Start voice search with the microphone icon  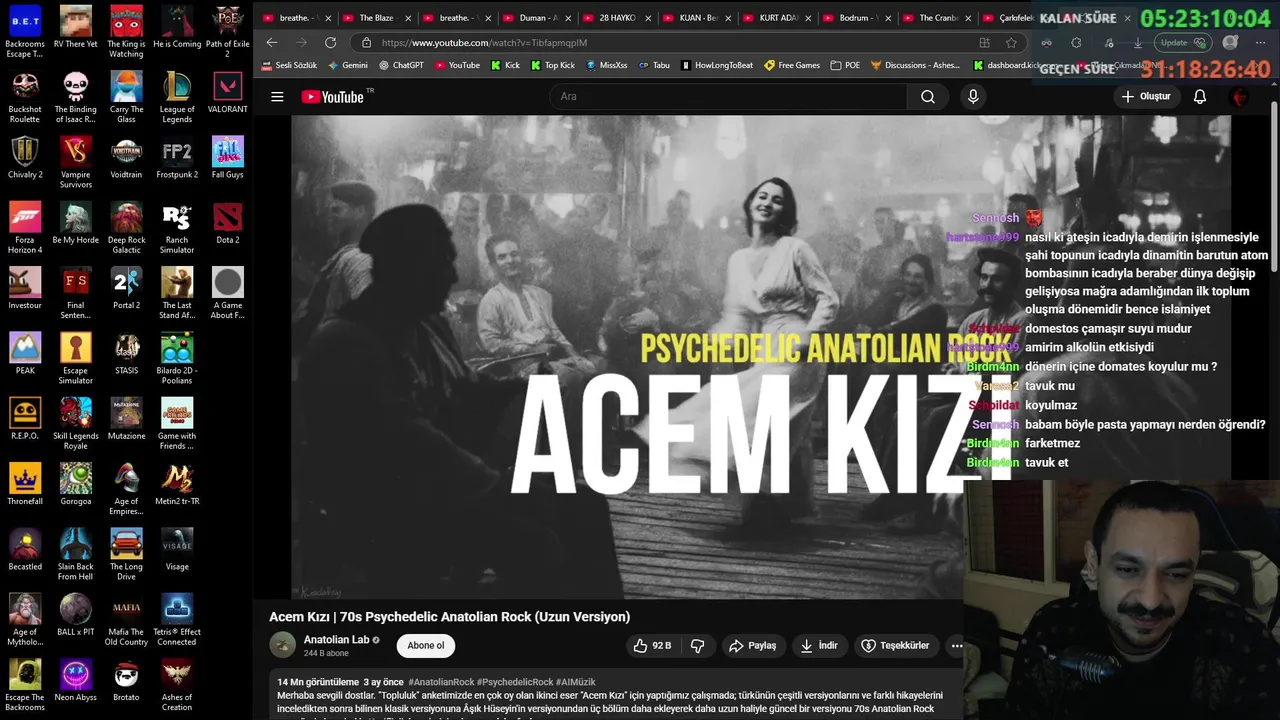pyautogui.click(x=973, y=97)
